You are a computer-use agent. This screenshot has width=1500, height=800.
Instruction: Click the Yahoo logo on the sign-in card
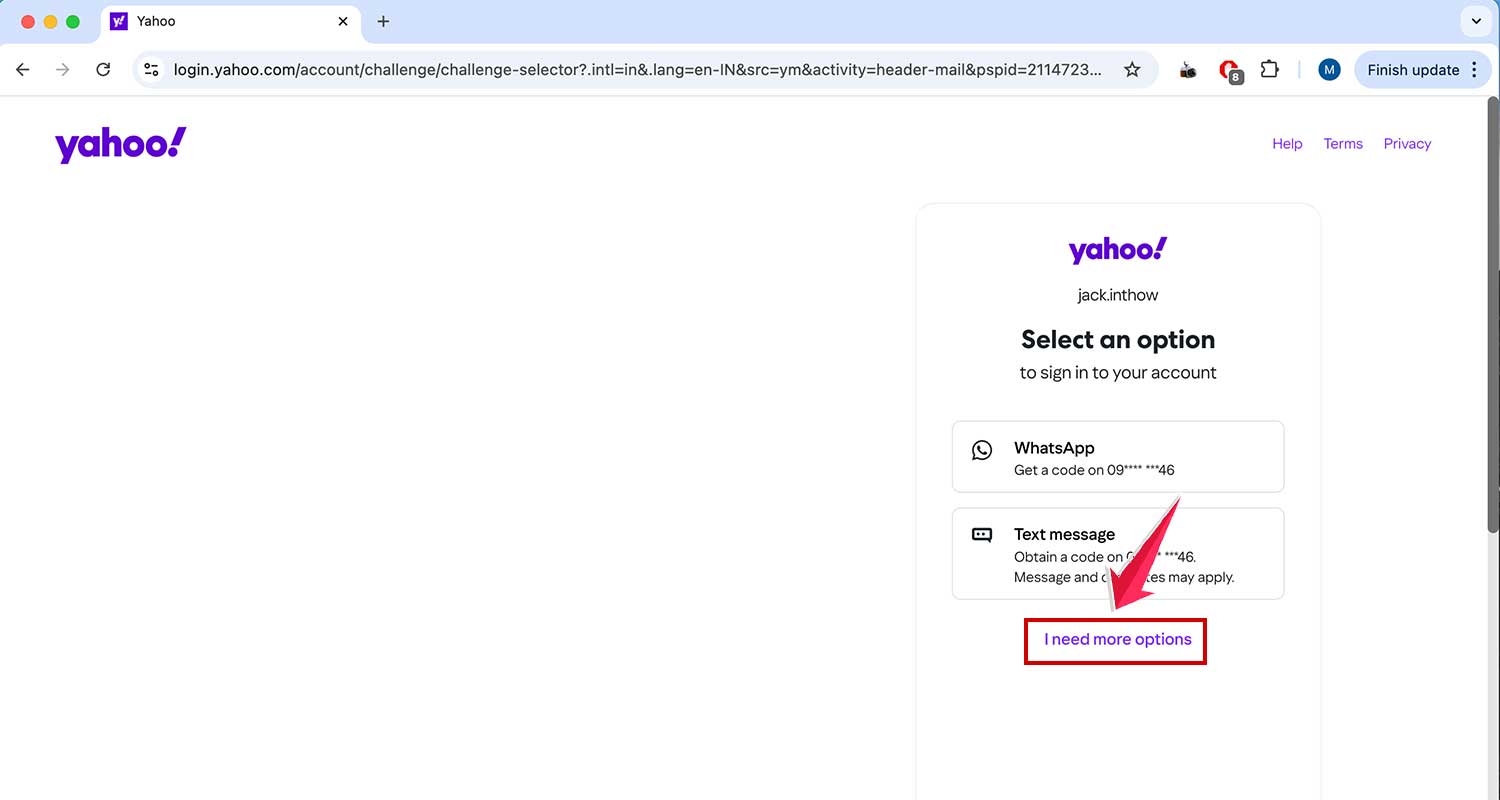(x=1117, y=249)
